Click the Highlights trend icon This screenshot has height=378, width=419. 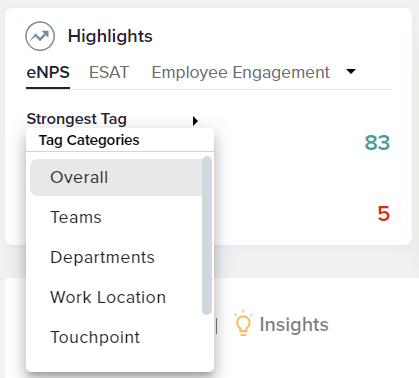point(40,36)
